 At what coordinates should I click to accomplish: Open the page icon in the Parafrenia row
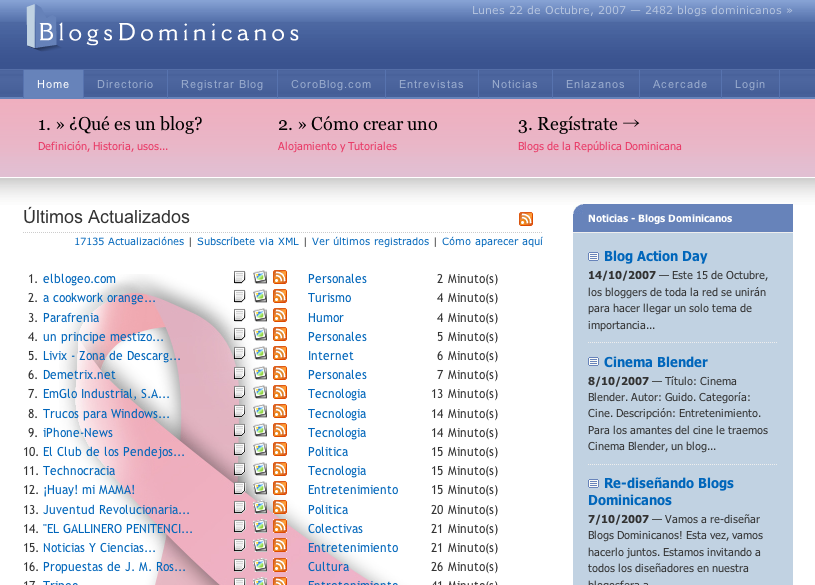(x=239, y=316)
